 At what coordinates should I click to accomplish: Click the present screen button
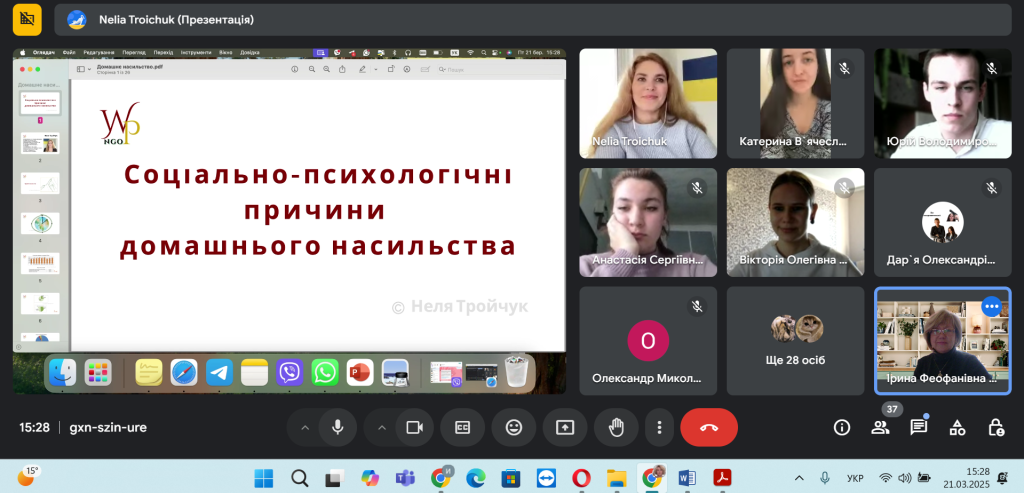pyautogui.click(x=565, y=427)
